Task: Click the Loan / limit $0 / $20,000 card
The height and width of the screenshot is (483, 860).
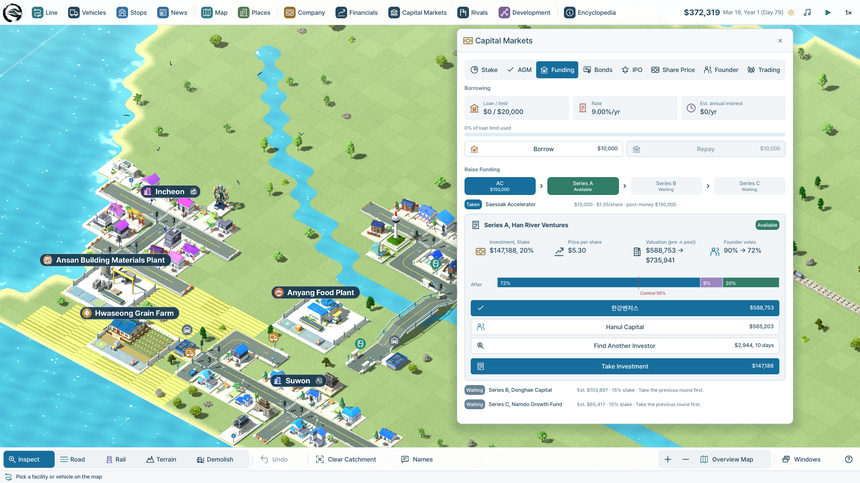Action: (517, 108)
